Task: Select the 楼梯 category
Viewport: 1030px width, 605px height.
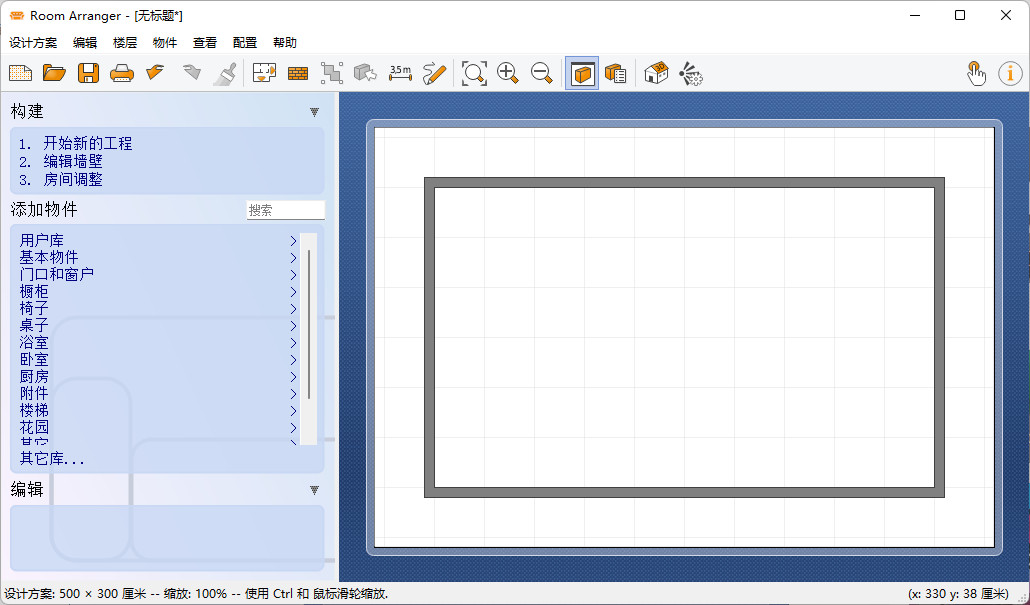Action: click(158, 411)
